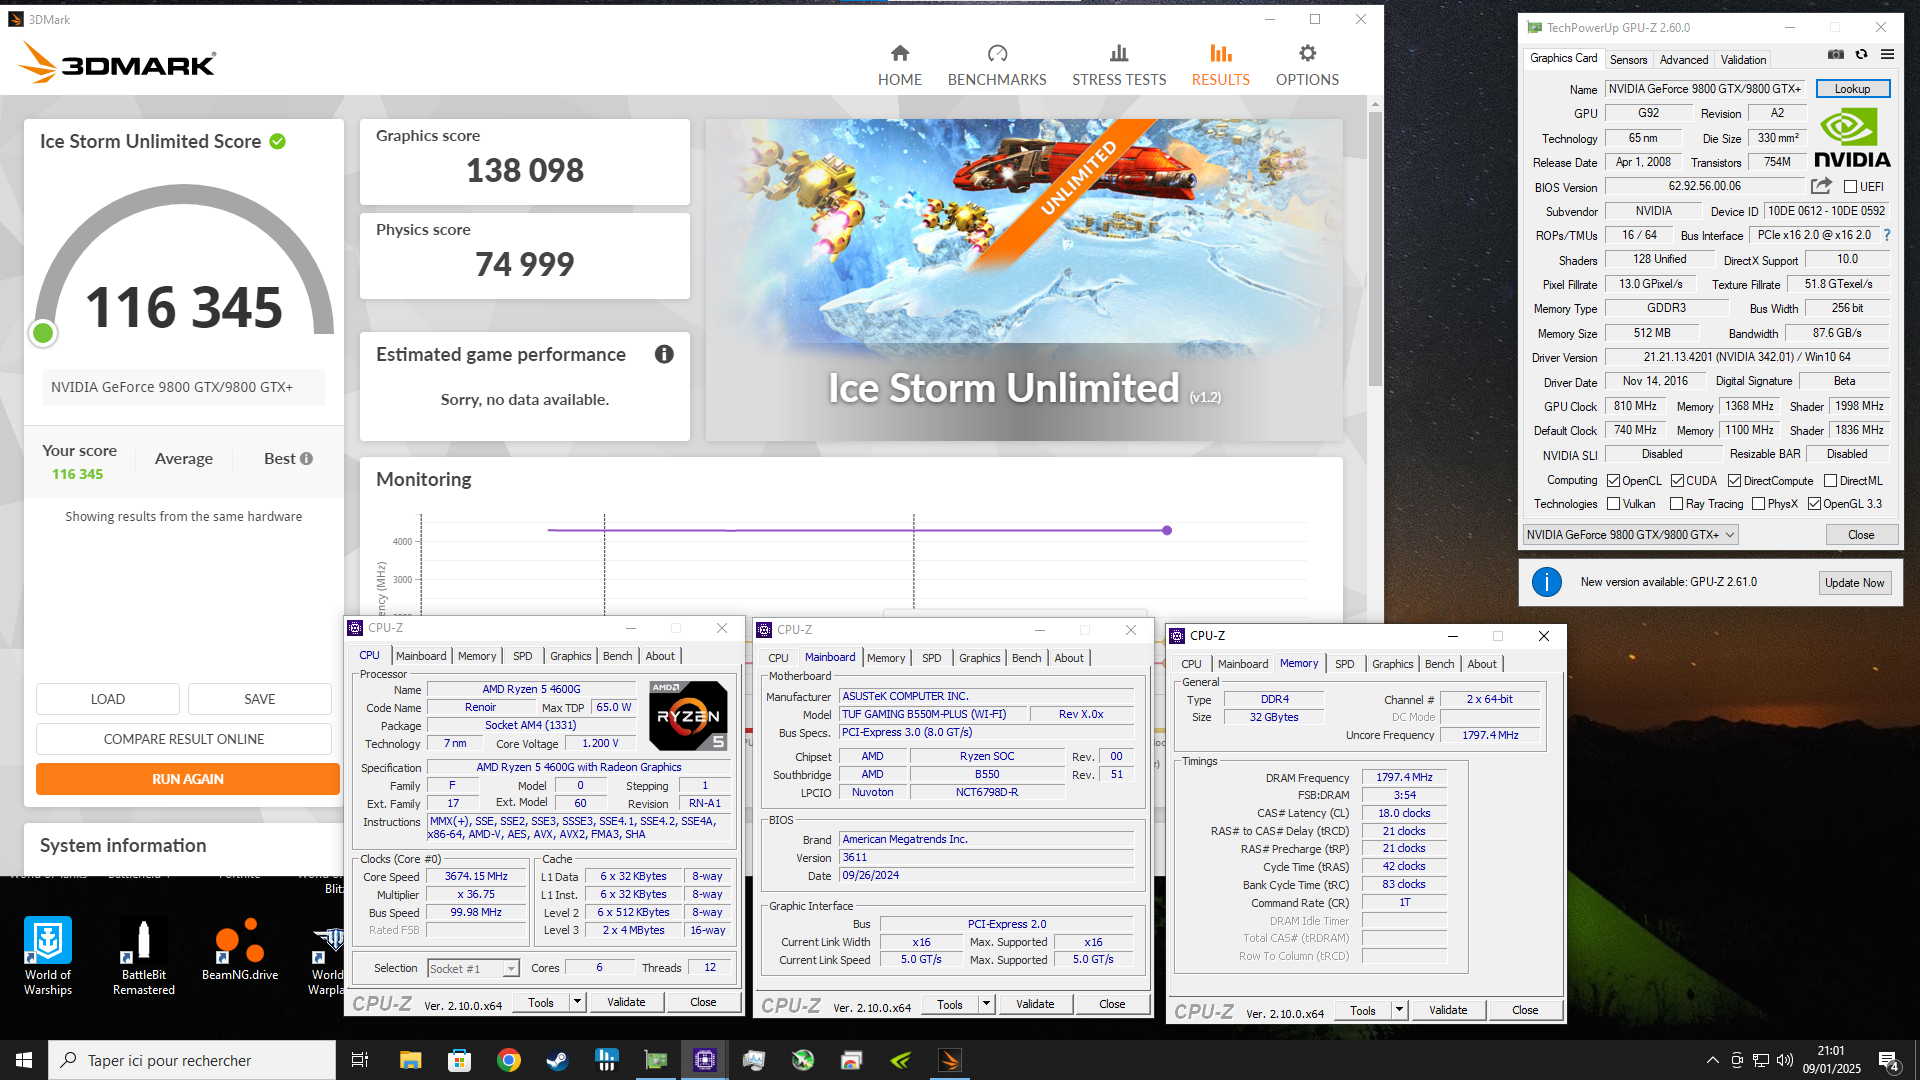This screenshot has width=1920, height=1080.
Task: Open 3DMark from the taskbar
Action: [x=949, y=1060]
